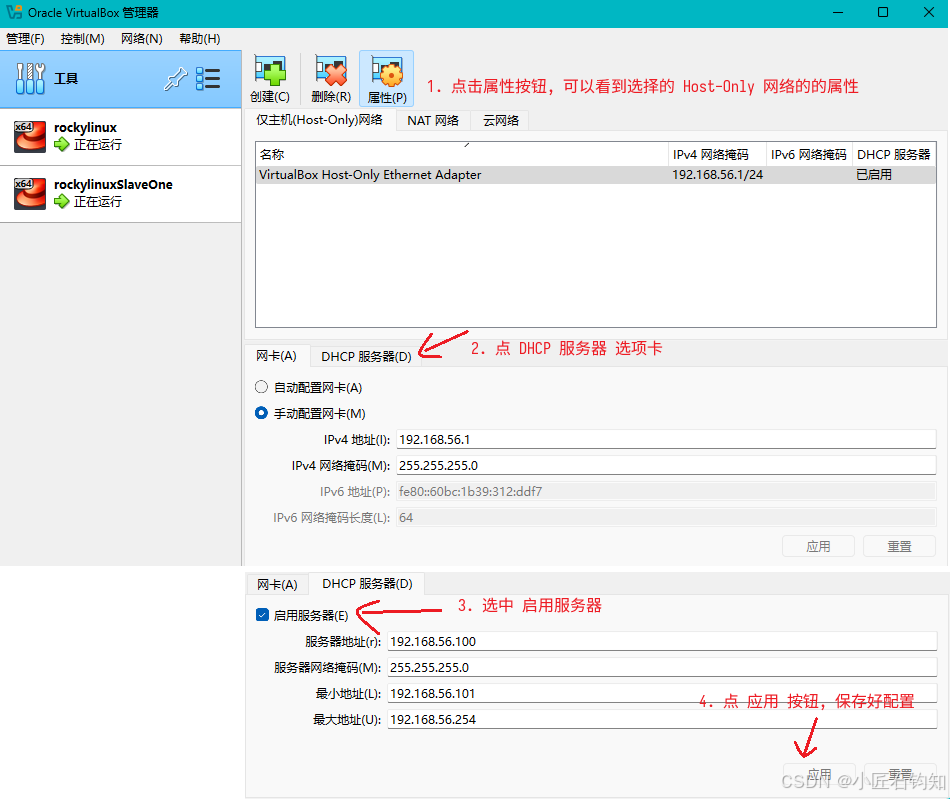The height and width of the screenshot is (799, 950).
Task: Open lower DHCP 服务器(D) tab
Action: pyautogui.click(x=367, y=583)
